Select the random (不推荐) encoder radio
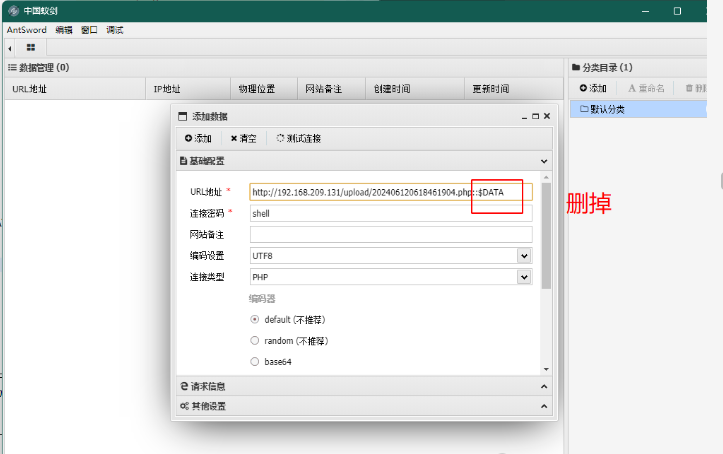Screen dimensions: 723x454 tap(255, 341)
